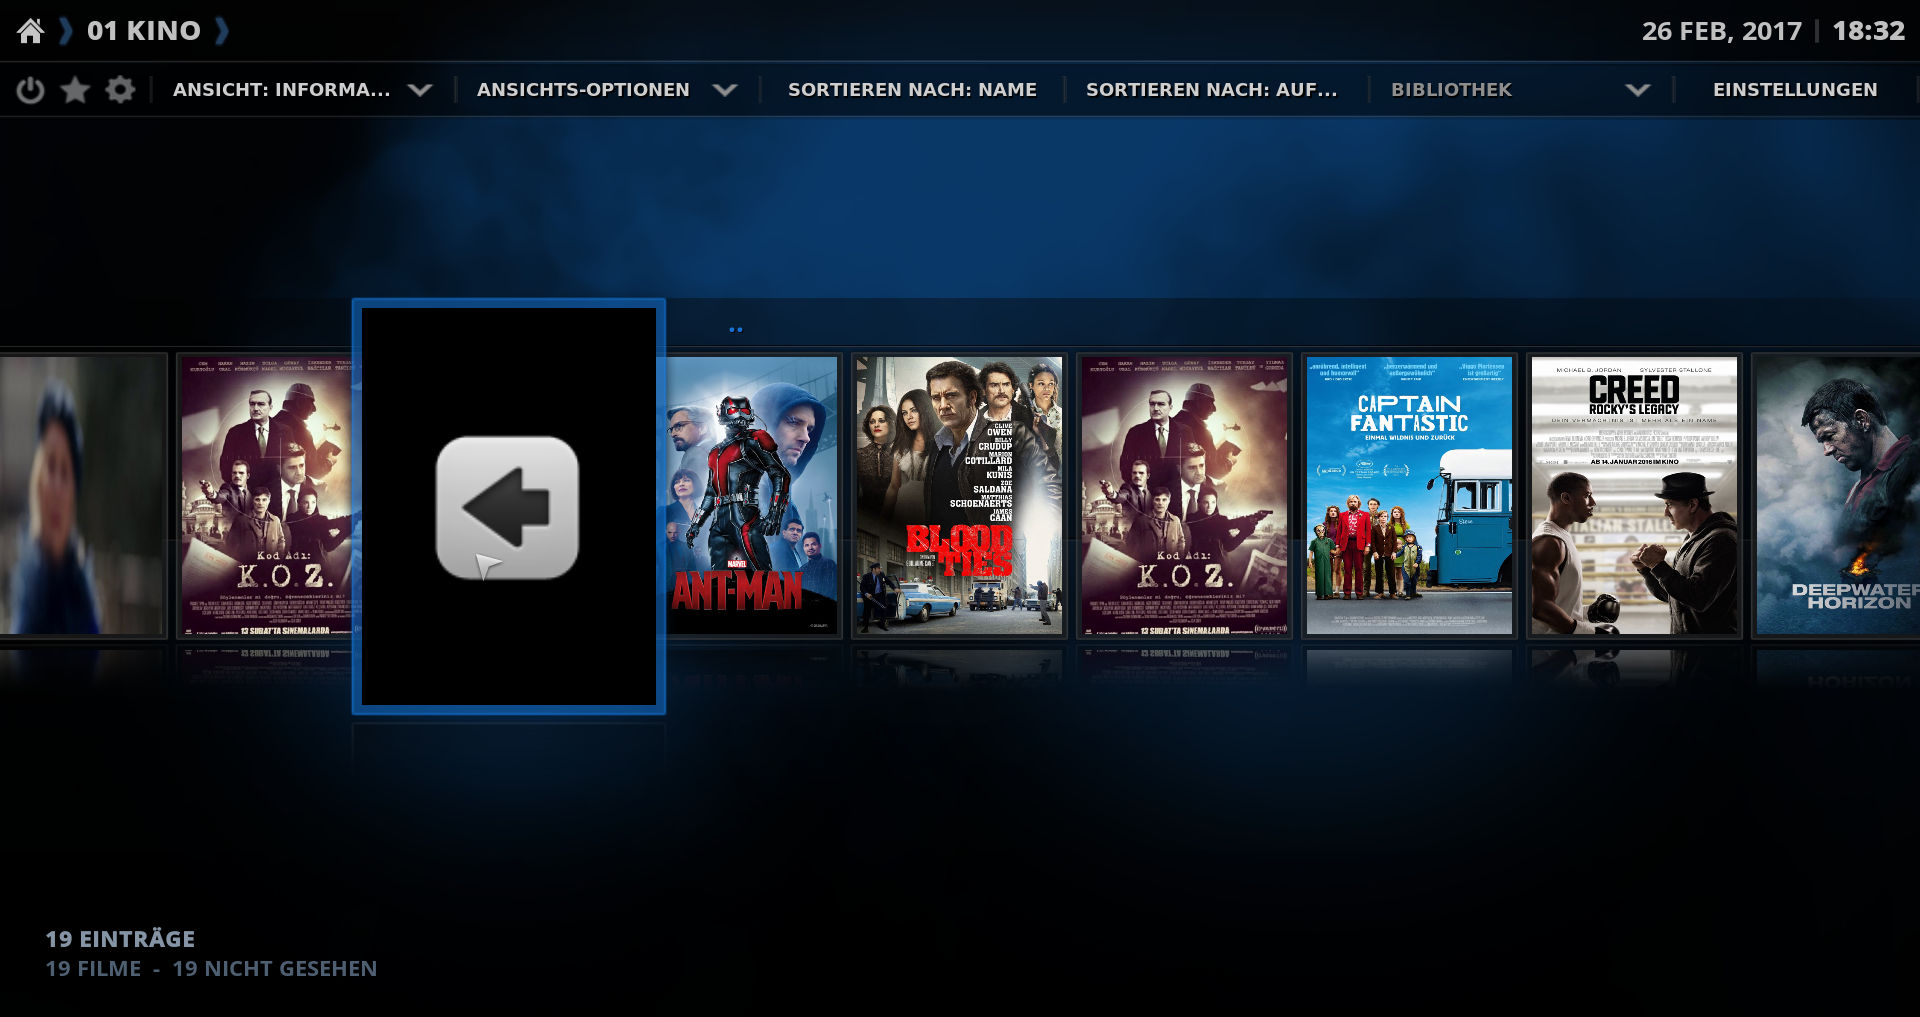This screenshot has height=1017, width=1920.
Task: Select the Creed Rocky's Legacy poster
Action: tap(1634, 495)
